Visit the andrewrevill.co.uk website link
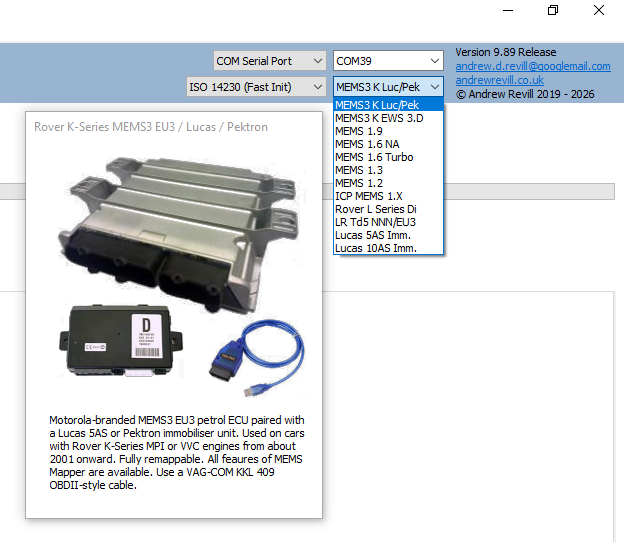 pyautogui.click(x=502, y=80)
